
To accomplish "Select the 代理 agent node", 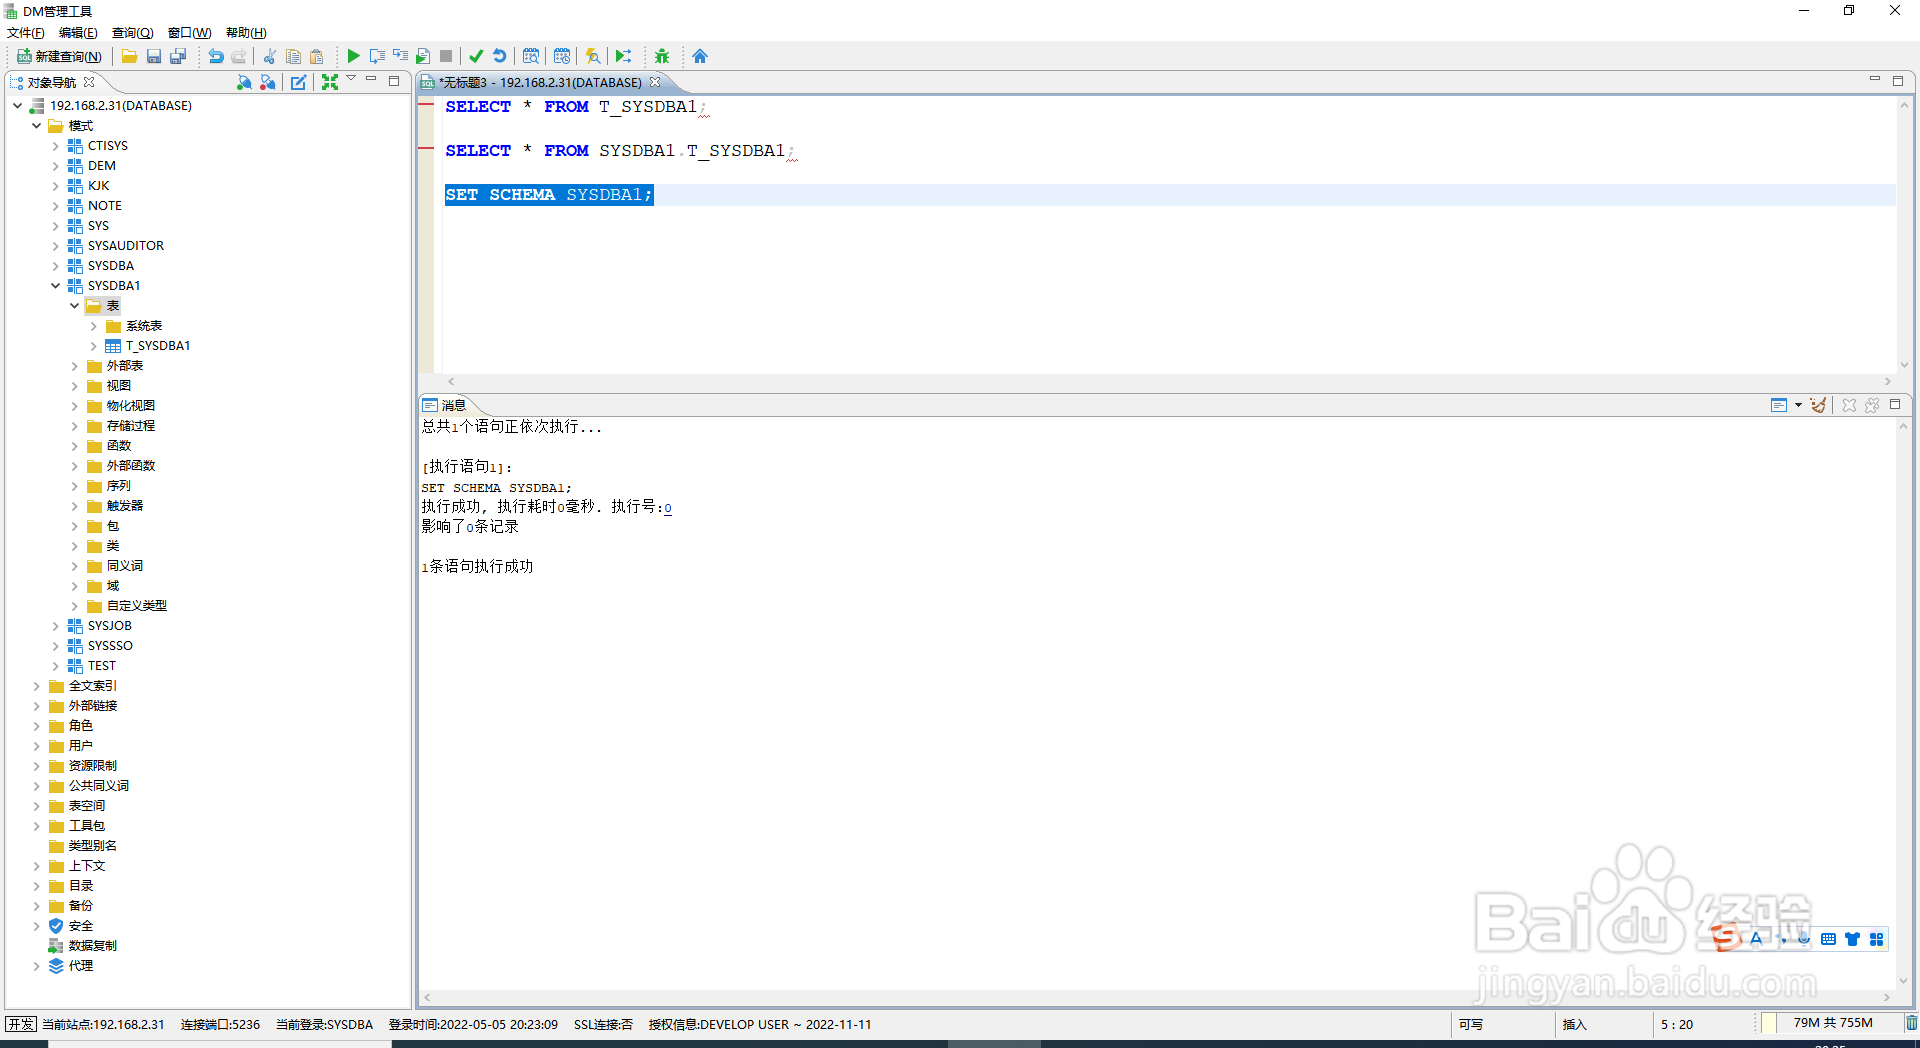I will pos(80,966).
